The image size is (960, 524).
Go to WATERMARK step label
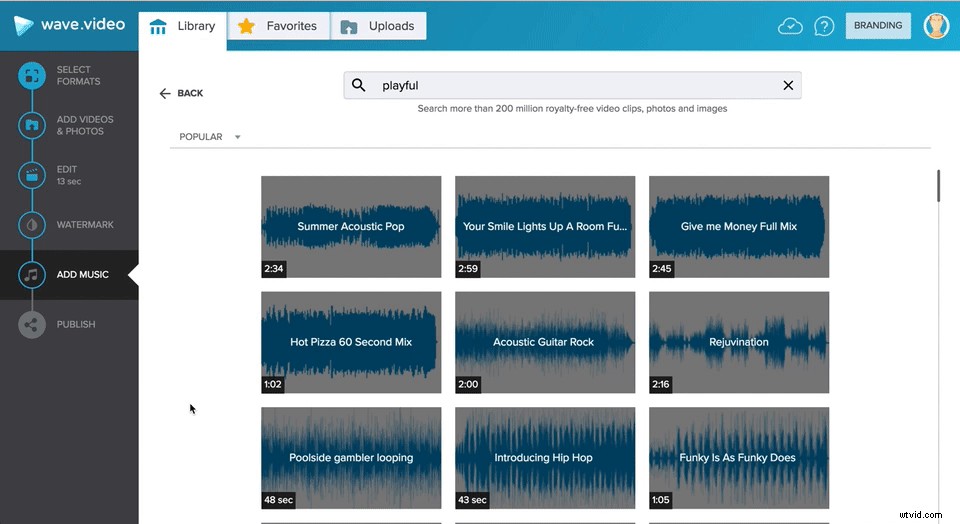85,225
